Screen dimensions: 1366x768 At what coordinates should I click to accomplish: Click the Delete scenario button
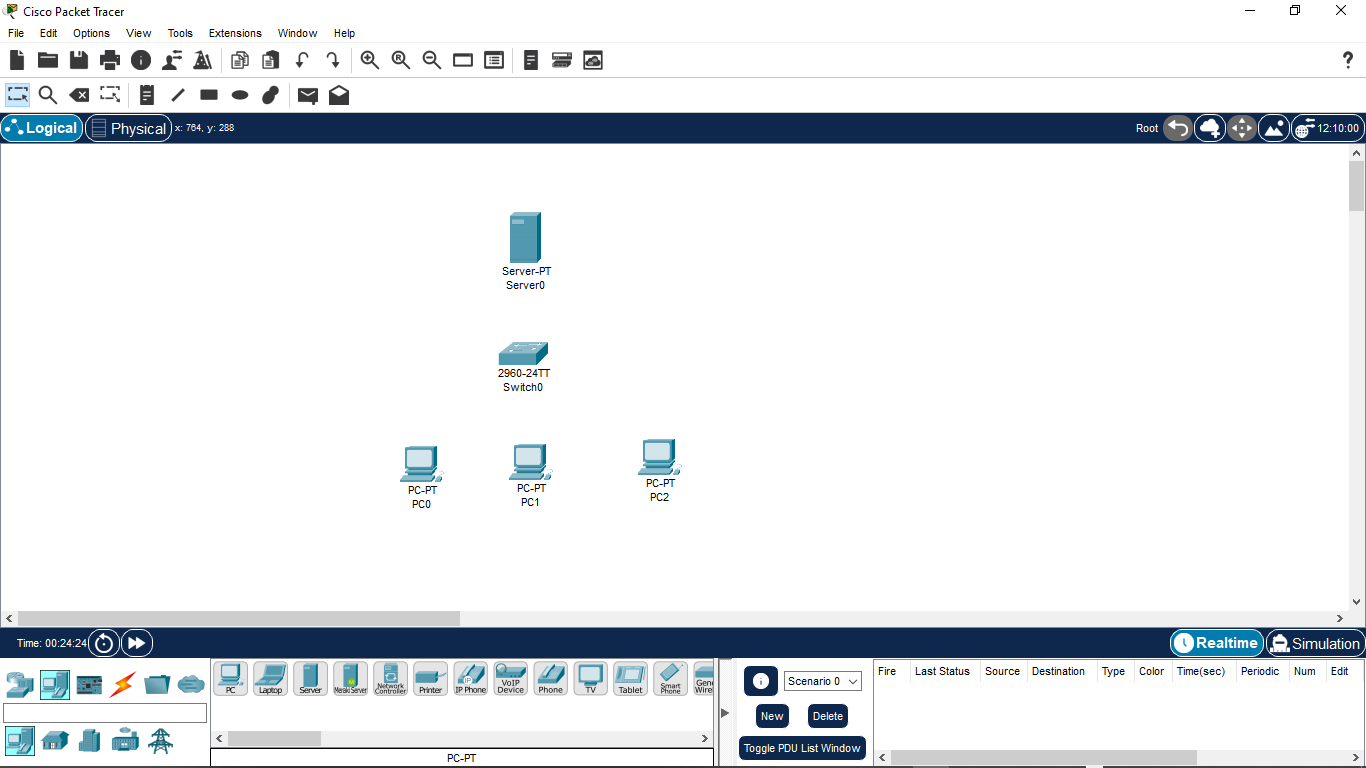click(x=828, y=716)
